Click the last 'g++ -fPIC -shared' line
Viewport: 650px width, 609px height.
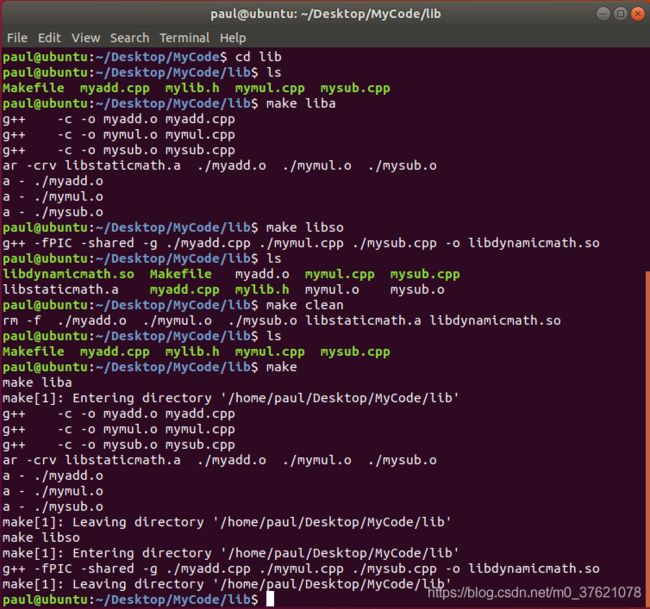(x=301, y=568)
